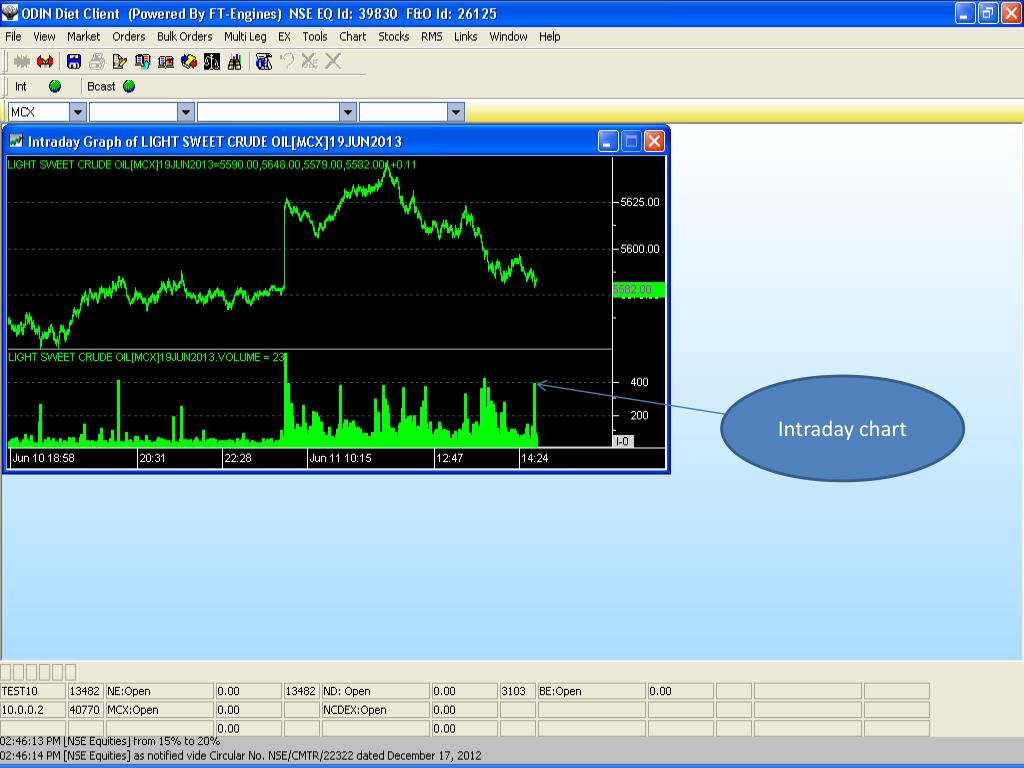This screenshot has width=1024, height=768.
Task: Open the Tools menu
Action: 315,37
